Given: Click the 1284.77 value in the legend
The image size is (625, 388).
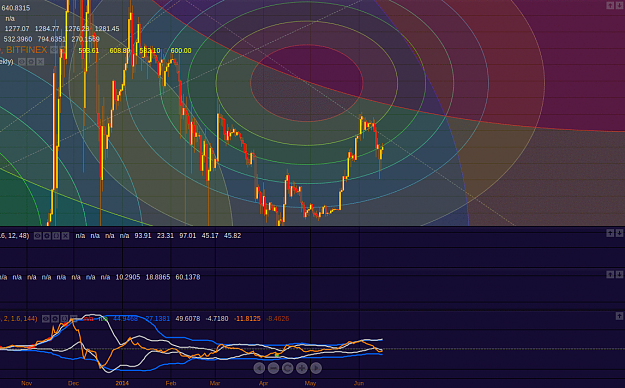Looking at the screenshot, I should (47, 29).
